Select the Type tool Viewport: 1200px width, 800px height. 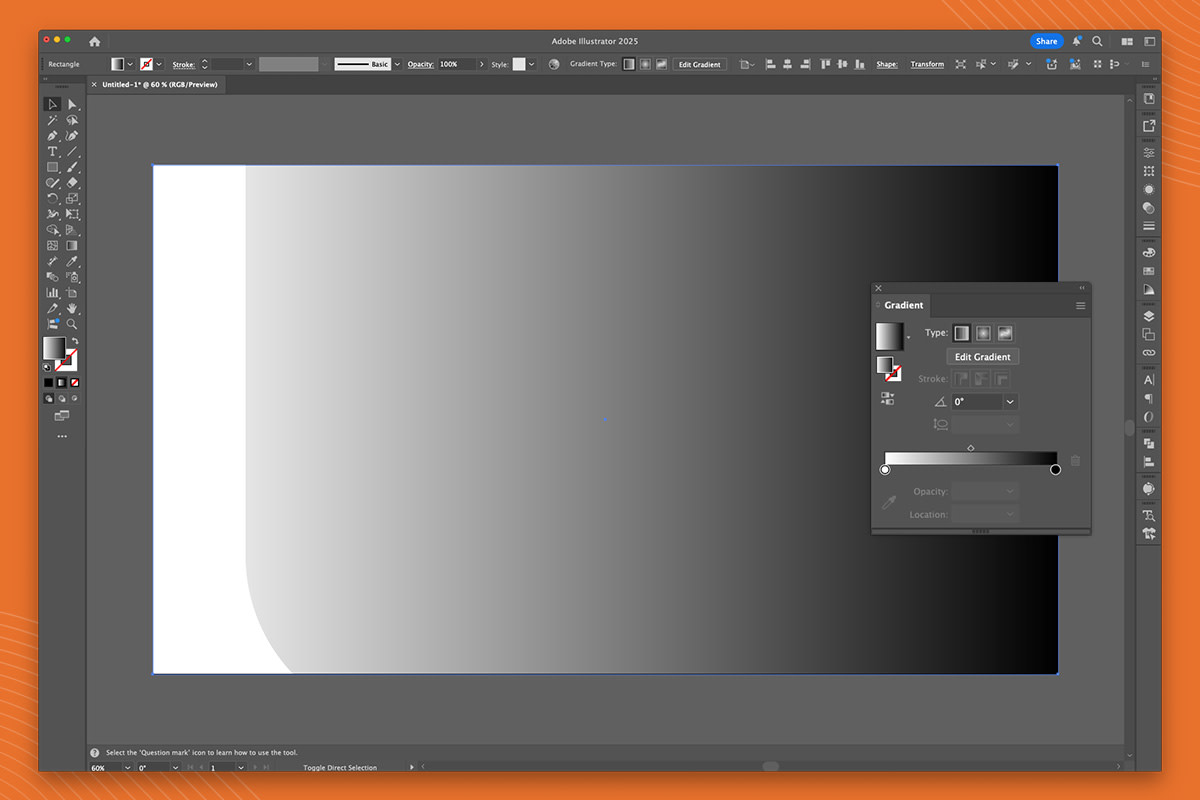point(52,151)
